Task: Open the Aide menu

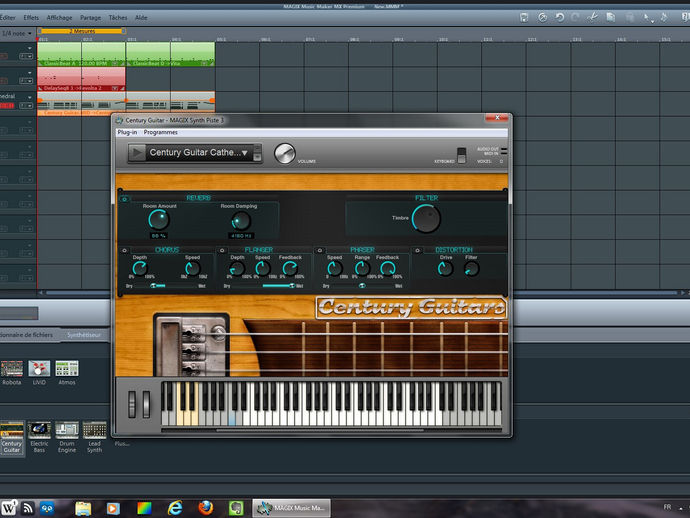Action: pyautogui.click(x=141, y=18)
